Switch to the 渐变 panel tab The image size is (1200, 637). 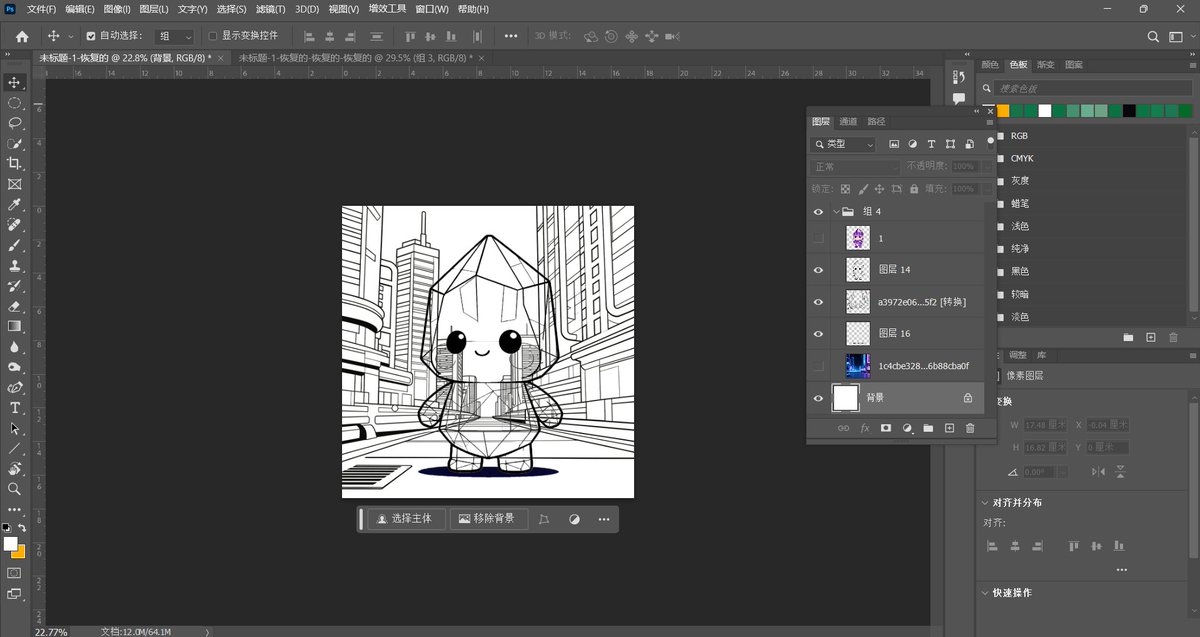(x=1045, y=64)
